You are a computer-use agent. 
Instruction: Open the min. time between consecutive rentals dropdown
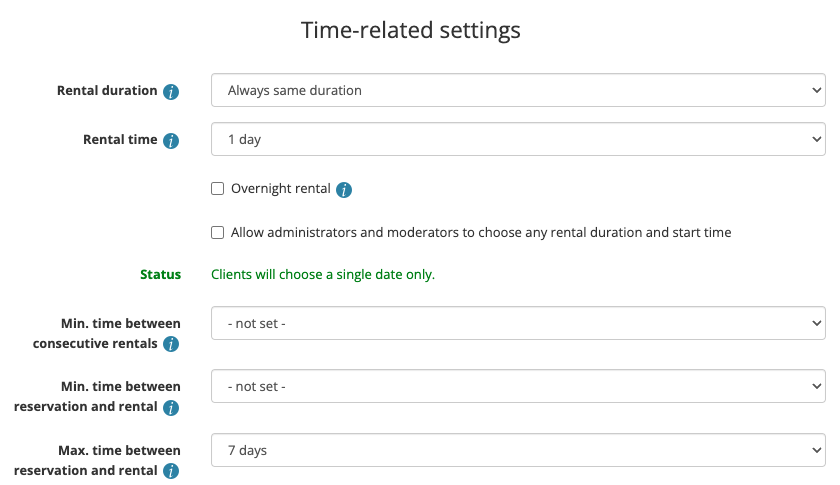point(517,323)
